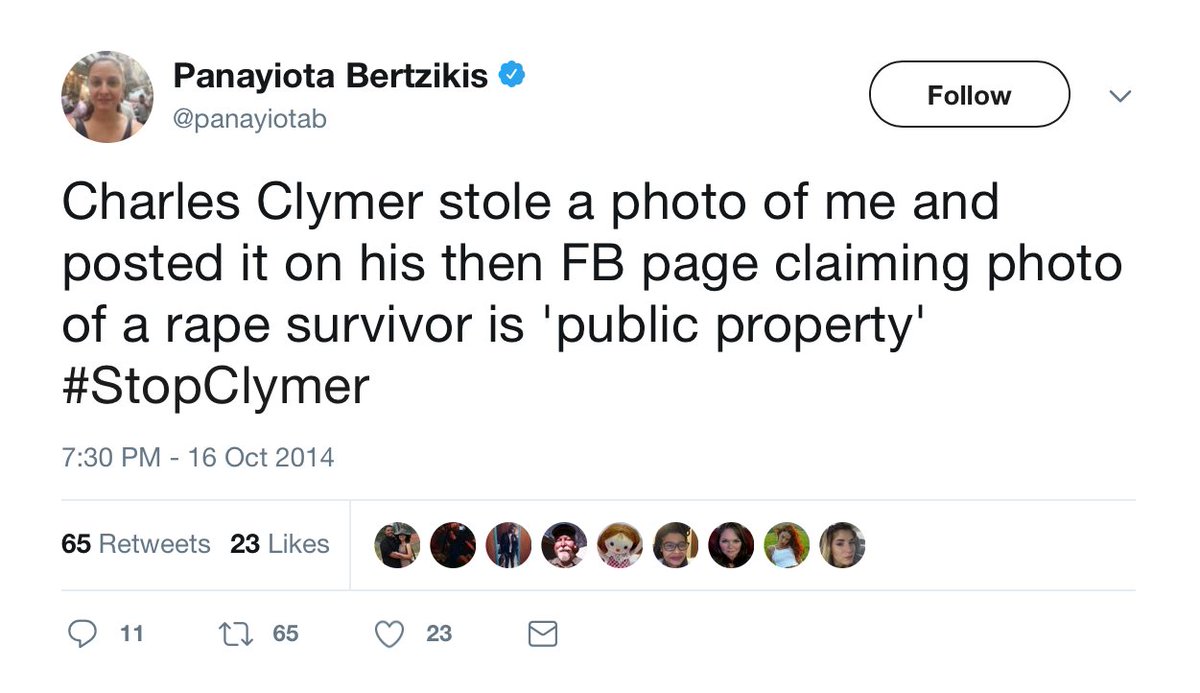Open liker avatar on green grass background
This screenshot has width=1200, height=693.
tap(786, 545)
